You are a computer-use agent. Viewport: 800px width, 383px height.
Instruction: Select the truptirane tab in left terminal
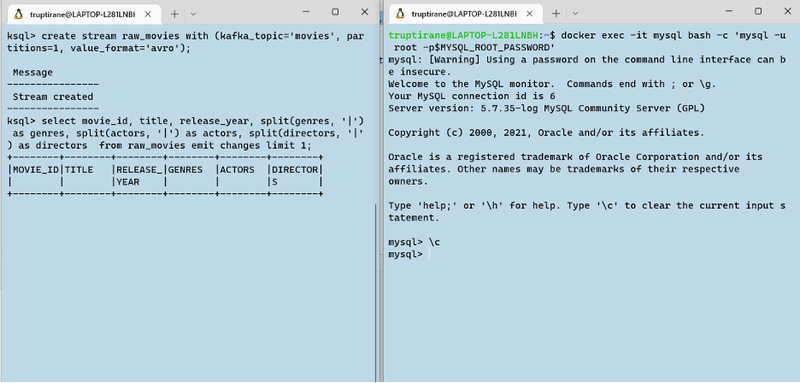83,14
